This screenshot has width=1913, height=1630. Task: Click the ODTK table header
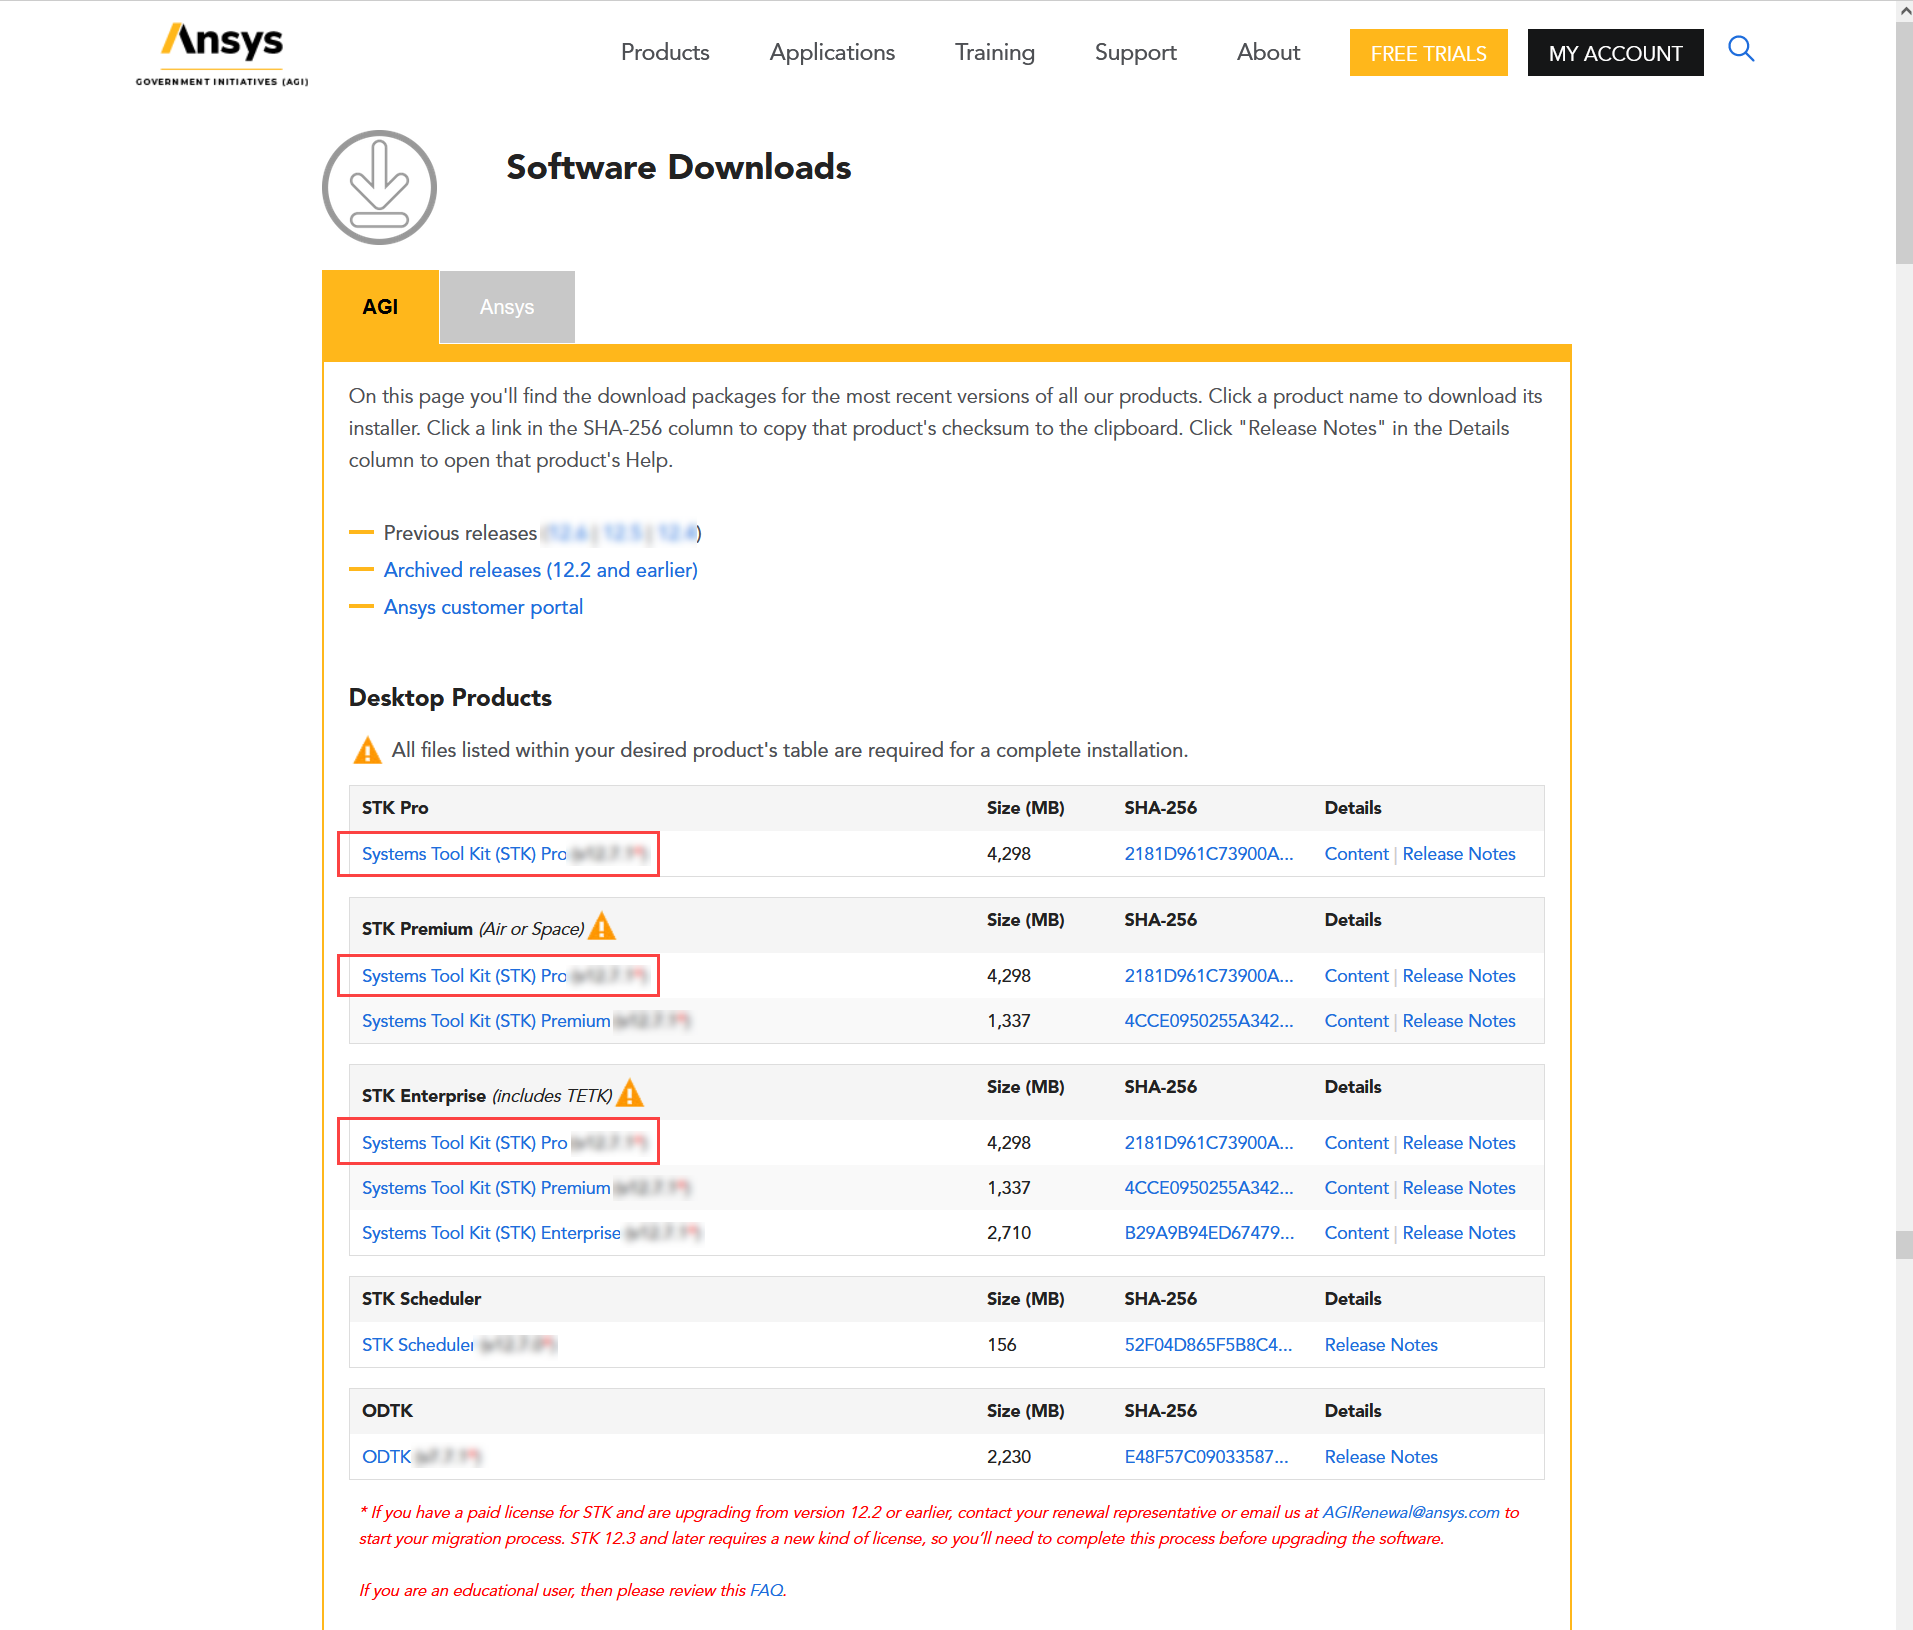tap(387, 1410)
